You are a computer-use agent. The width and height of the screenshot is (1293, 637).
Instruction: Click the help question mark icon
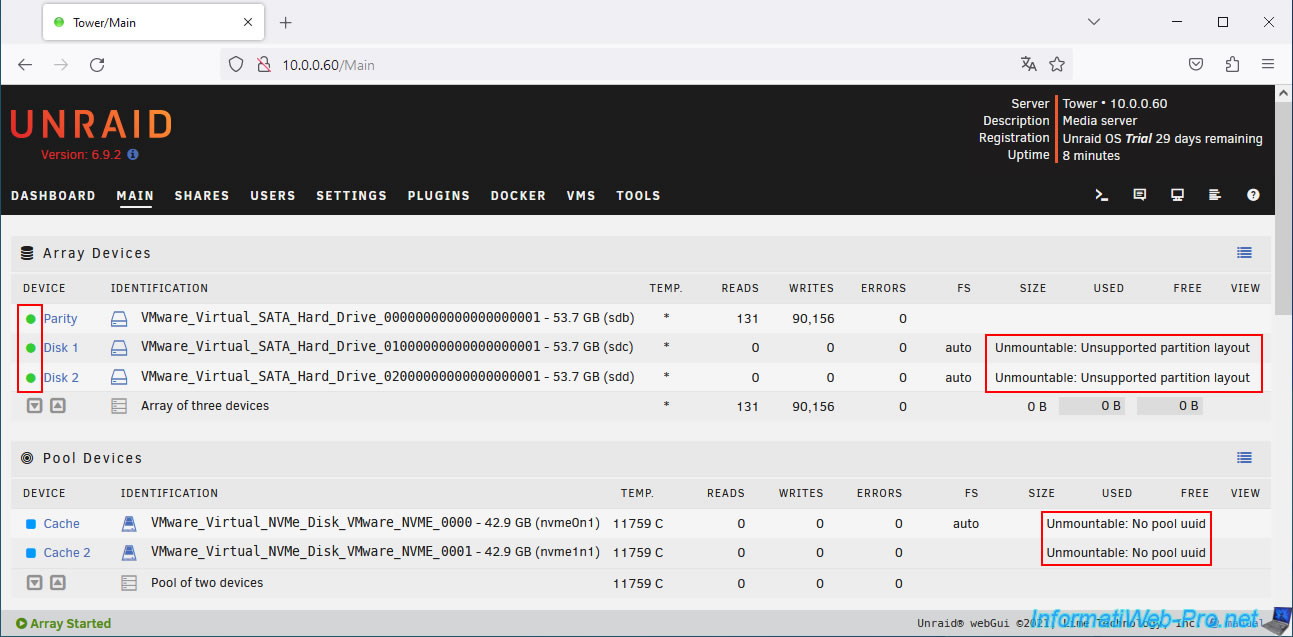click(1253, 195)
